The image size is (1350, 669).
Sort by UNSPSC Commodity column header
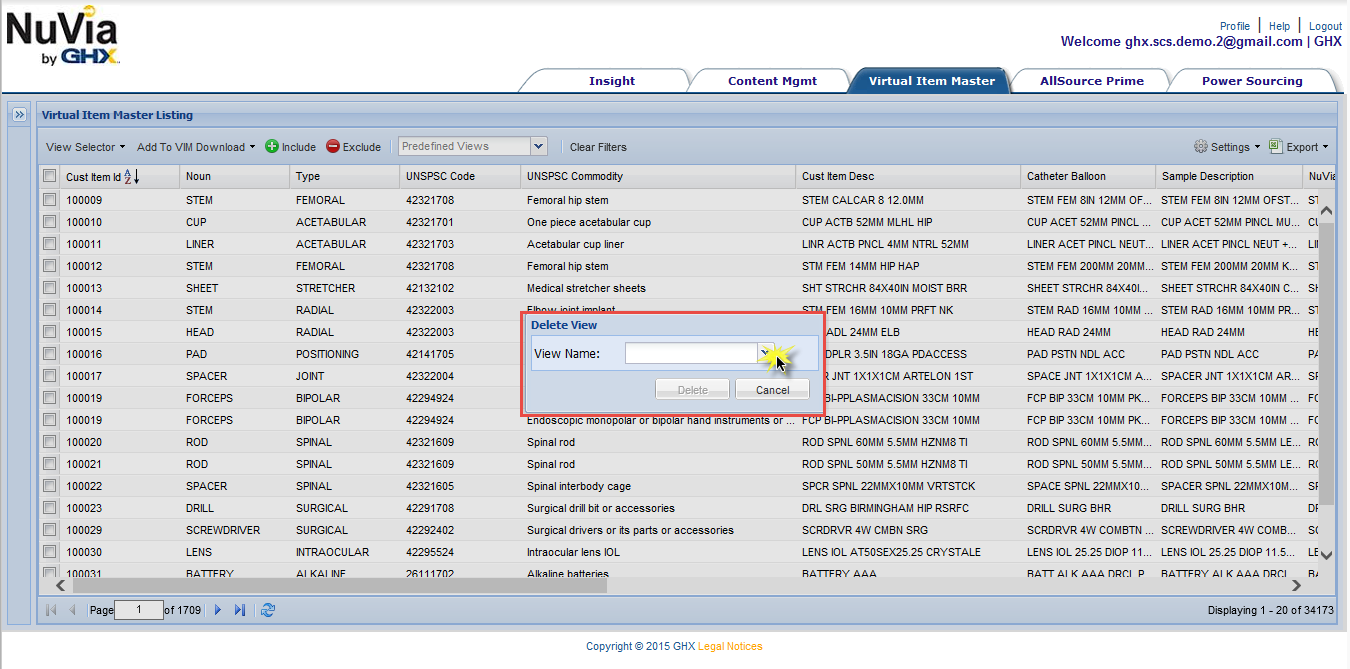[x=658, y=177]
